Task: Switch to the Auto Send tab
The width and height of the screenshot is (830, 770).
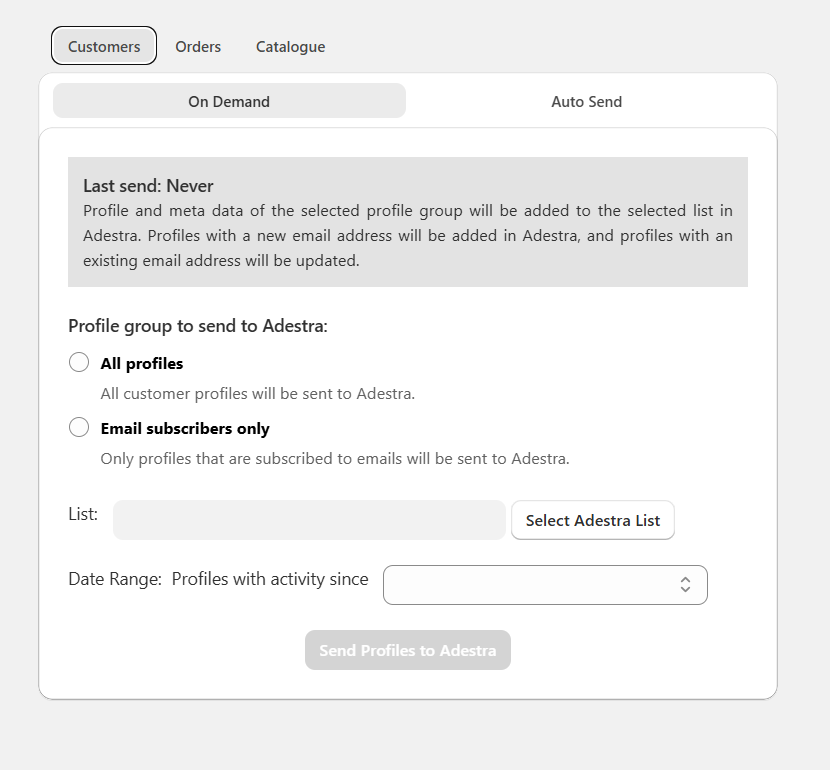Action: (x=586, y=101)
